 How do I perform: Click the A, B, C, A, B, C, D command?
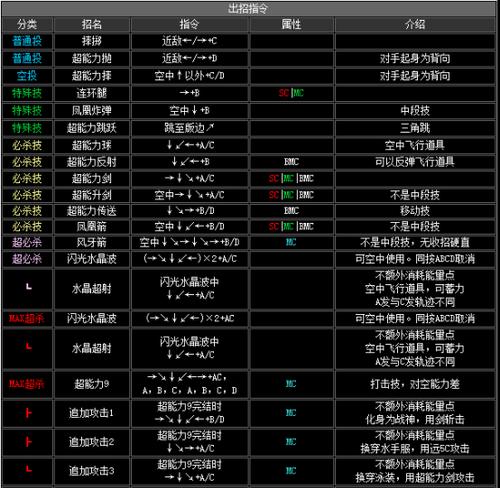(x=189, y=391)
